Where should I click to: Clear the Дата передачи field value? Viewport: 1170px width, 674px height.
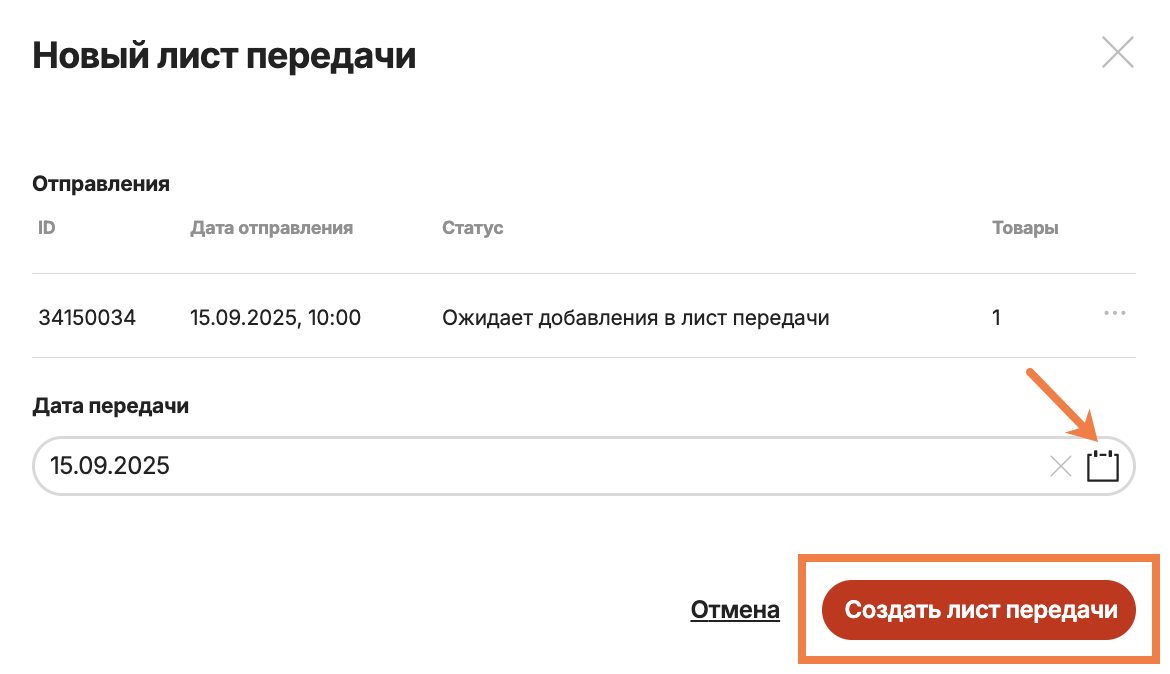(1060, 466)
